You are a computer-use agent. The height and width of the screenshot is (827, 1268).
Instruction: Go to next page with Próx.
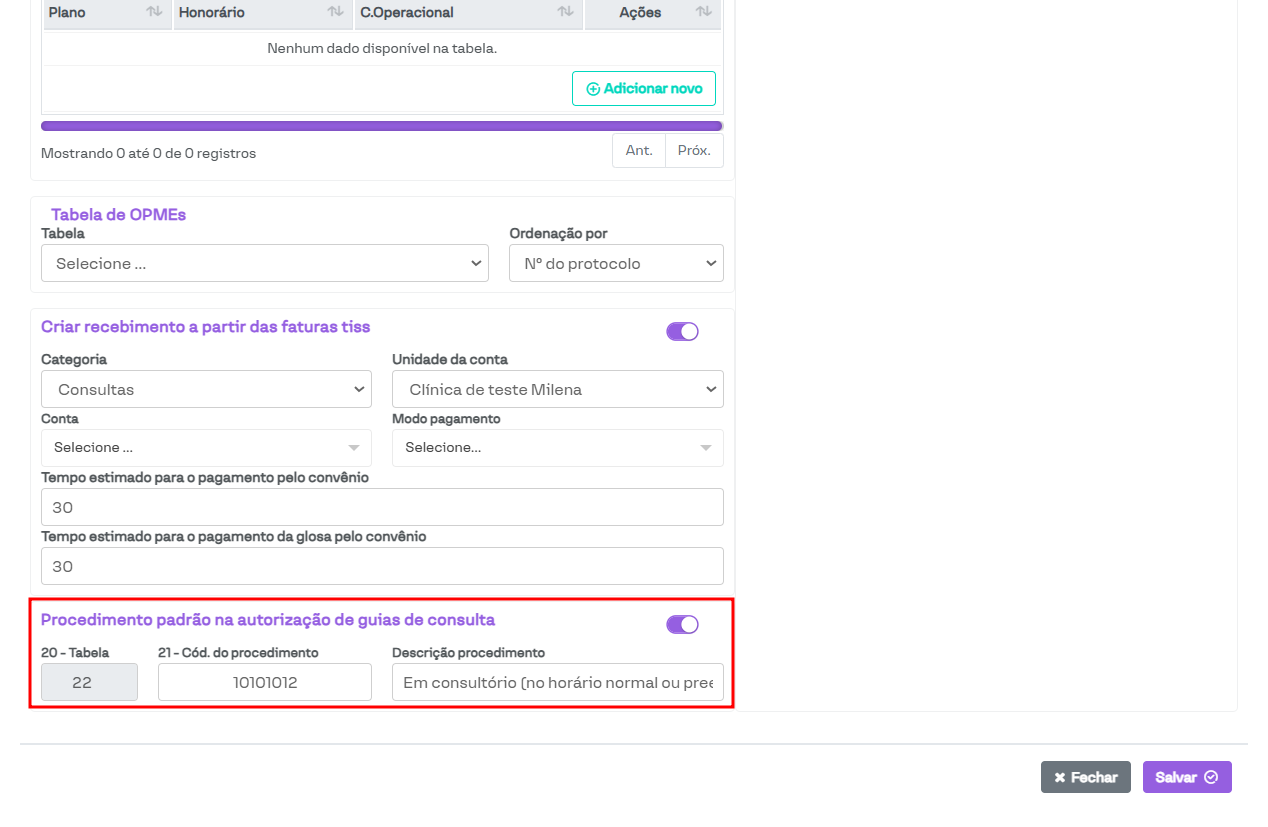[694, 150]
